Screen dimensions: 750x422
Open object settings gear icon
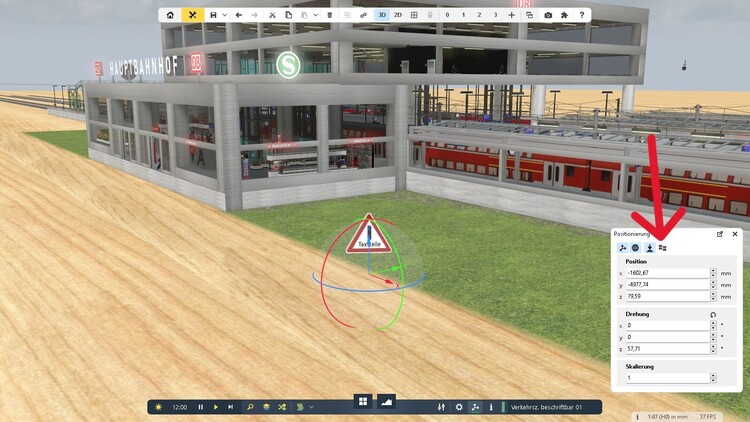coord(459,407)
